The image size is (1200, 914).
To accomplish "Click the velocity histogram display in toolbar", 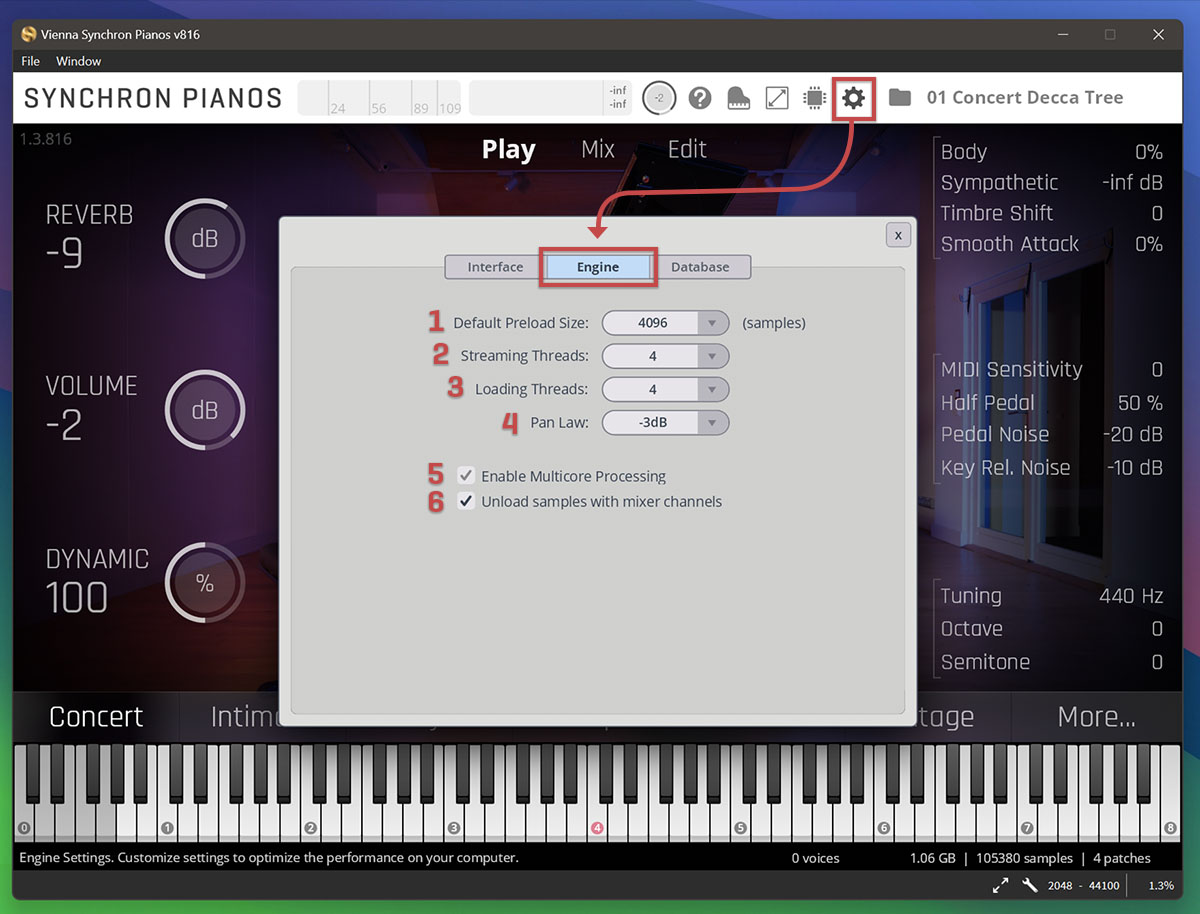I will point(380,98).
